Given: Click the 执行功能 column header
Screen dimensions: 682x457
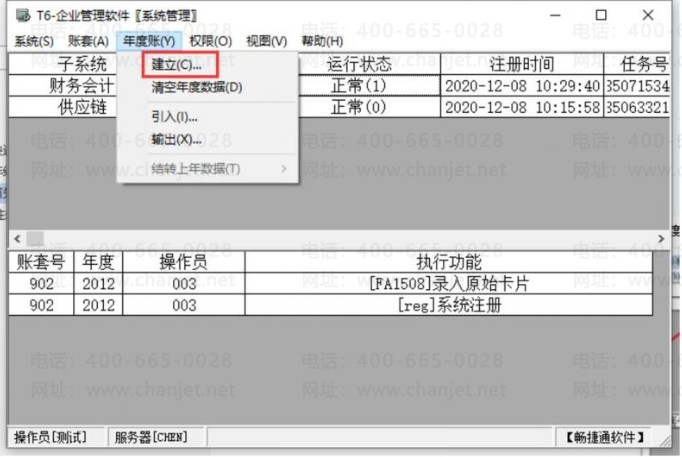Looking at the screenshot, I should 449,262.
